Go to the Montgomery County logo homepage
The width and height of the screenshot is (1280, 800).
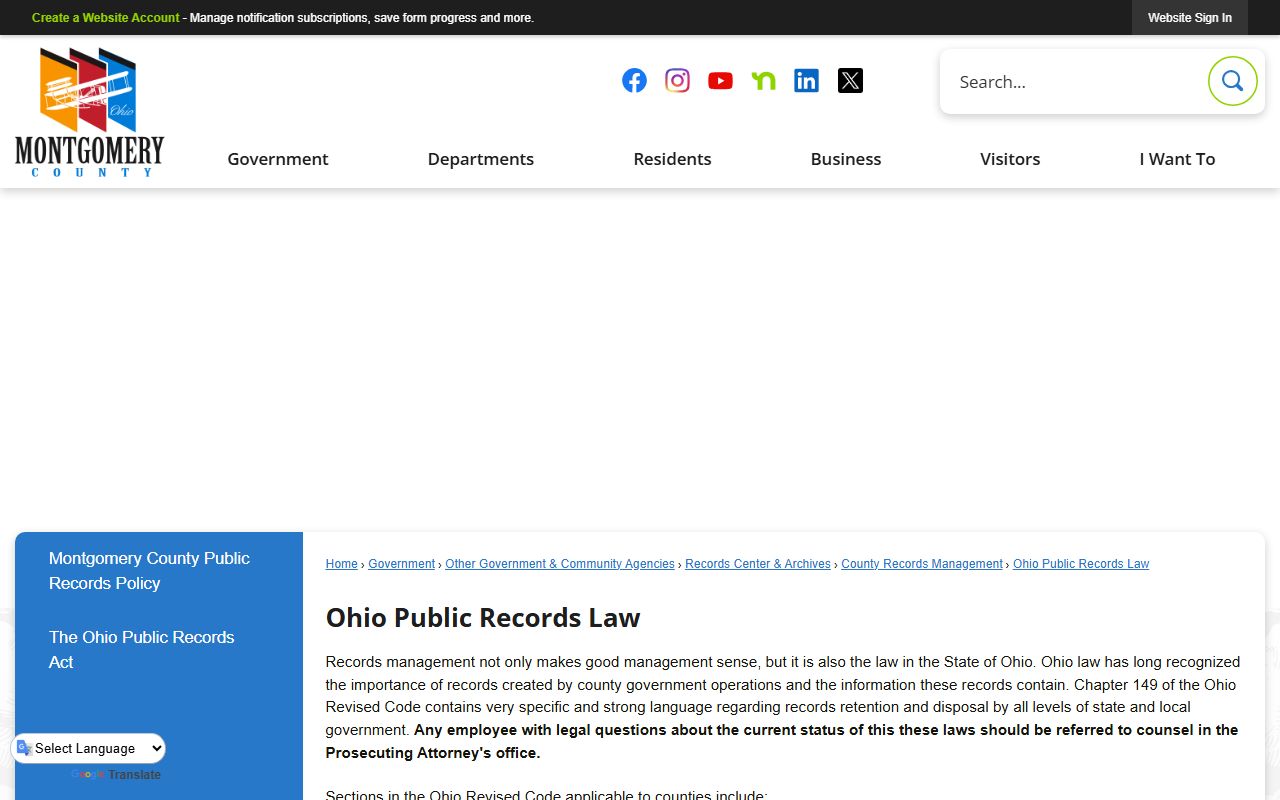90,112
